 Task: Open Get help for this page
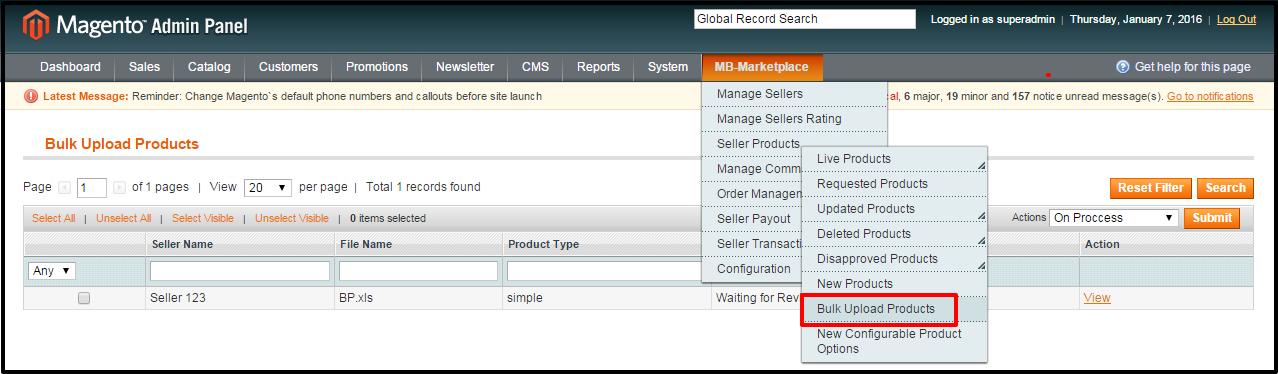pyautogui.click(x=1192, y=67)
